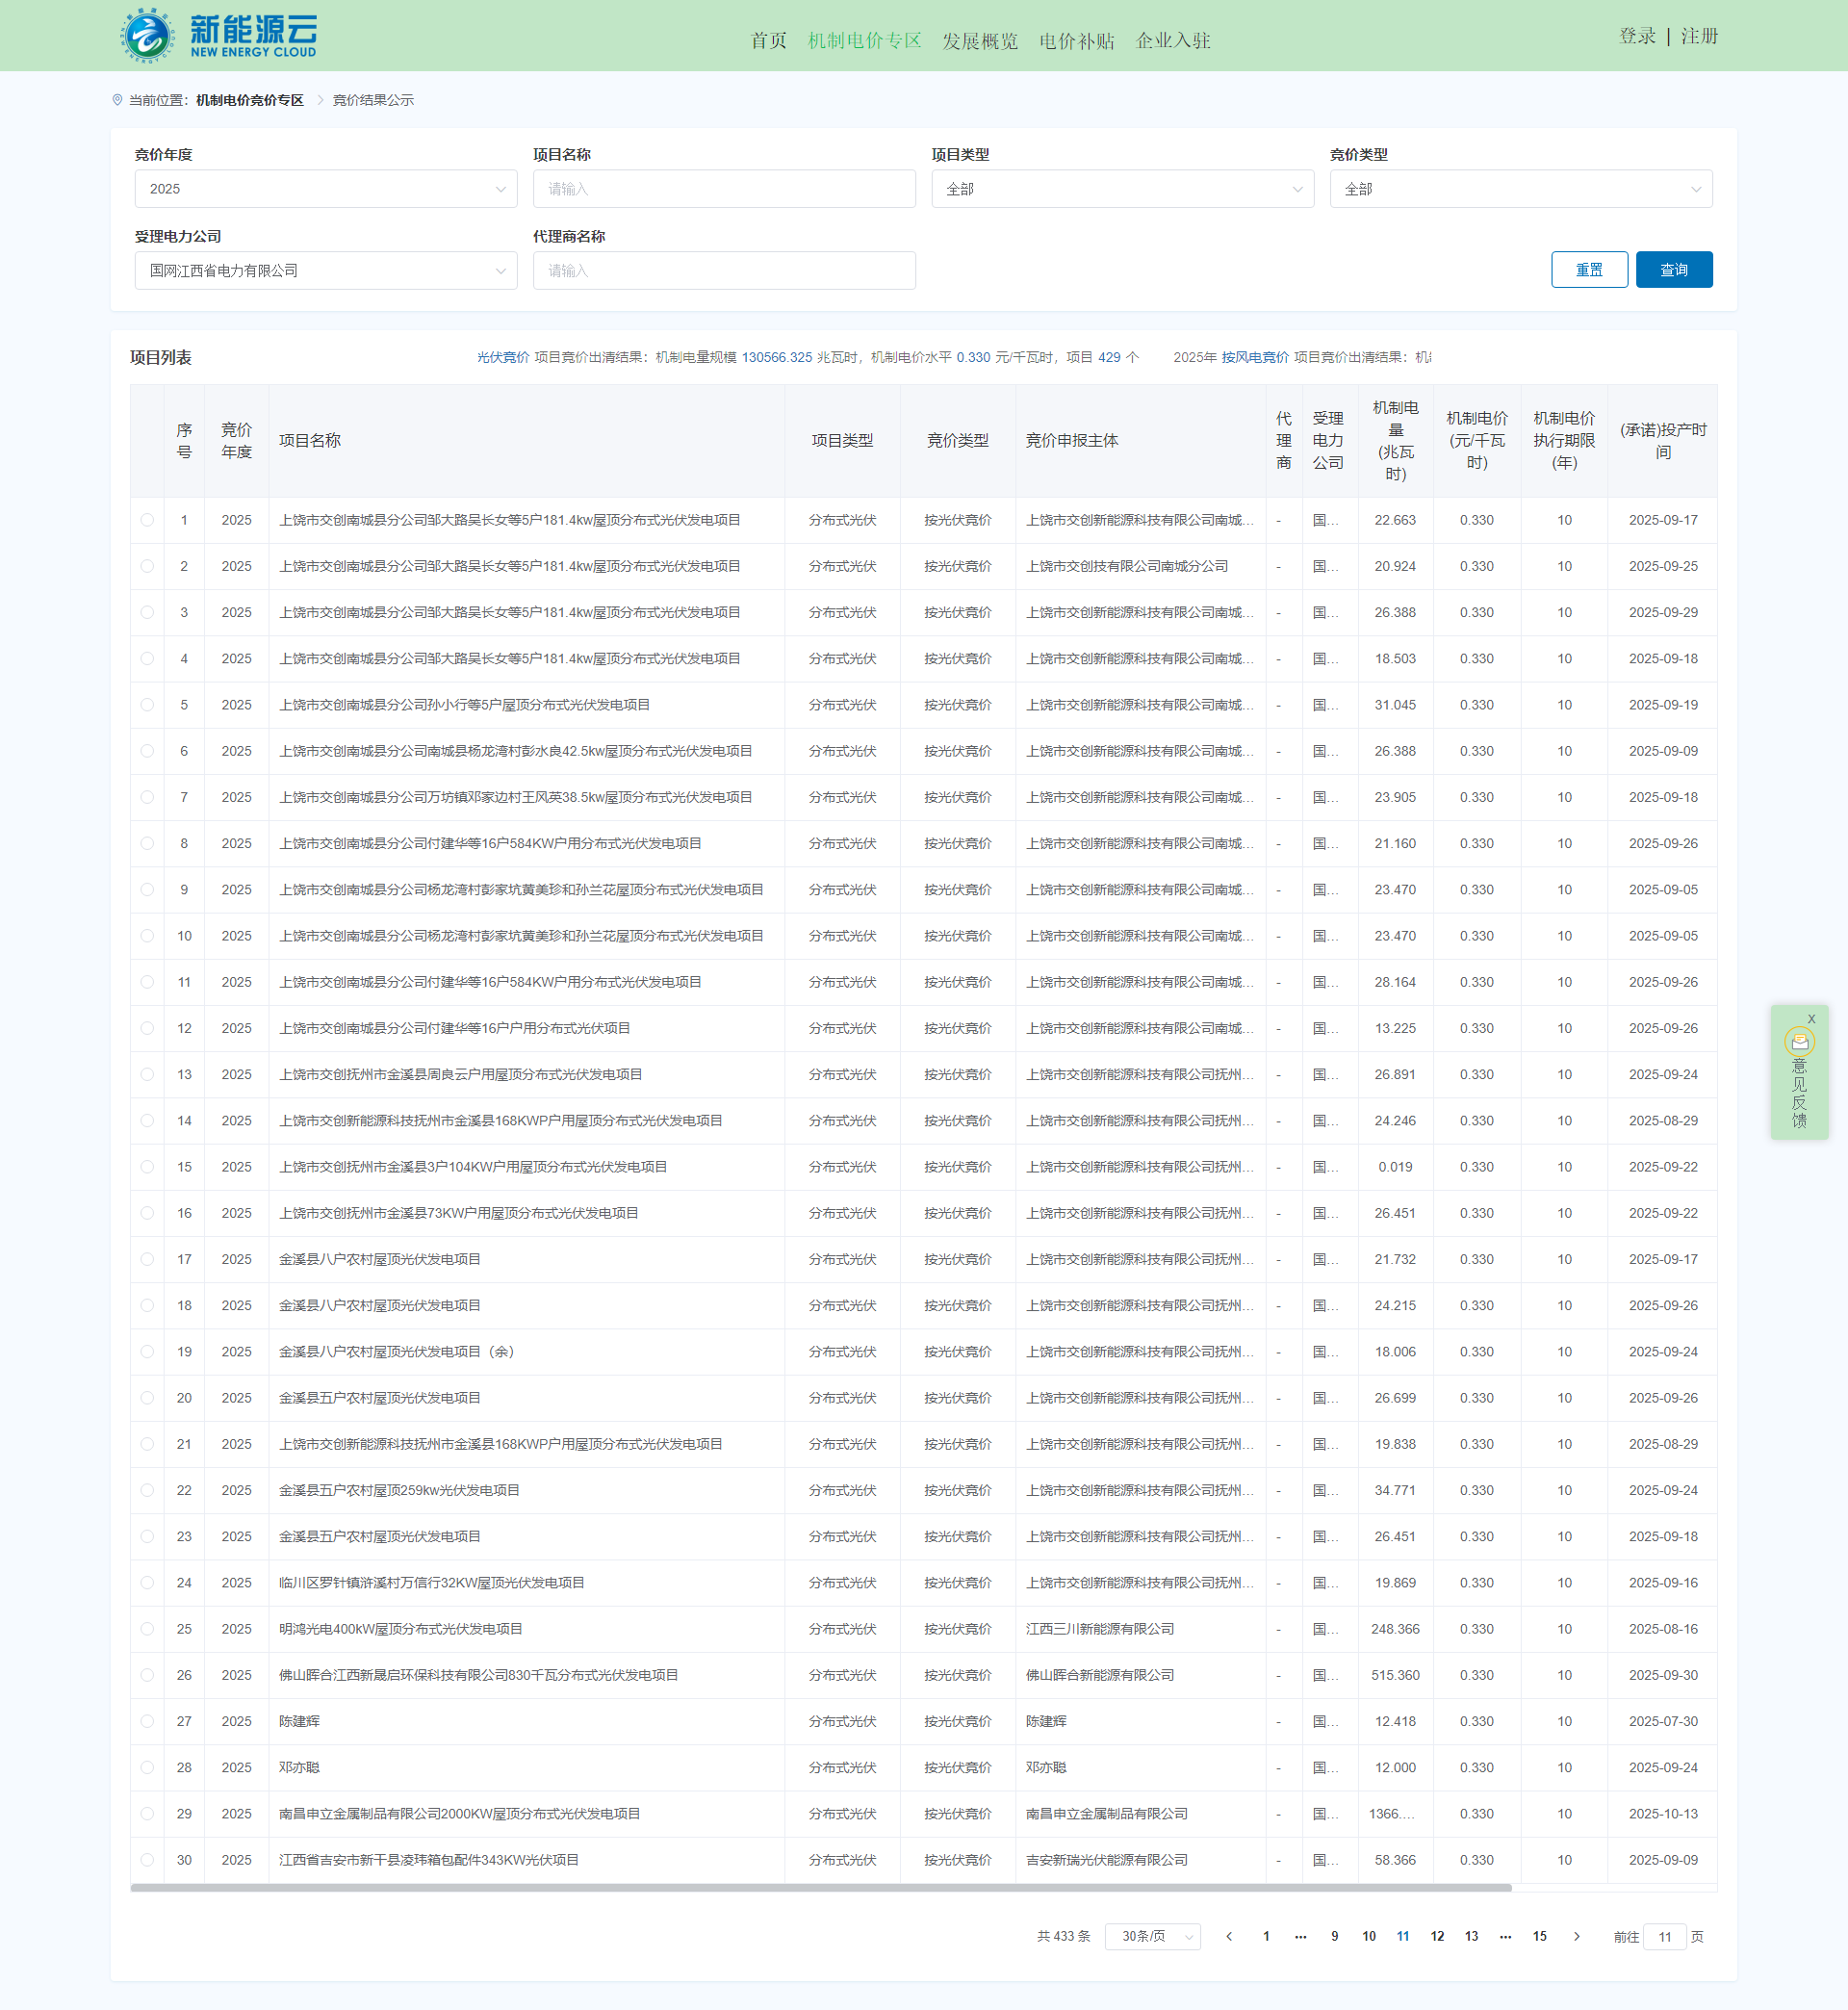
Task: Click the ellipsis after page 1
Action: (1300, 1937)
